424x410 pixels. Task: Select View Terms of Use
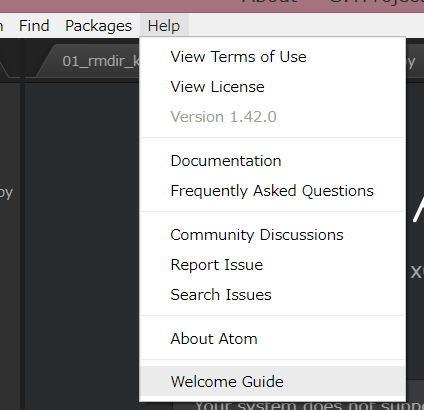pyautogui.click(x=272, y=57)
